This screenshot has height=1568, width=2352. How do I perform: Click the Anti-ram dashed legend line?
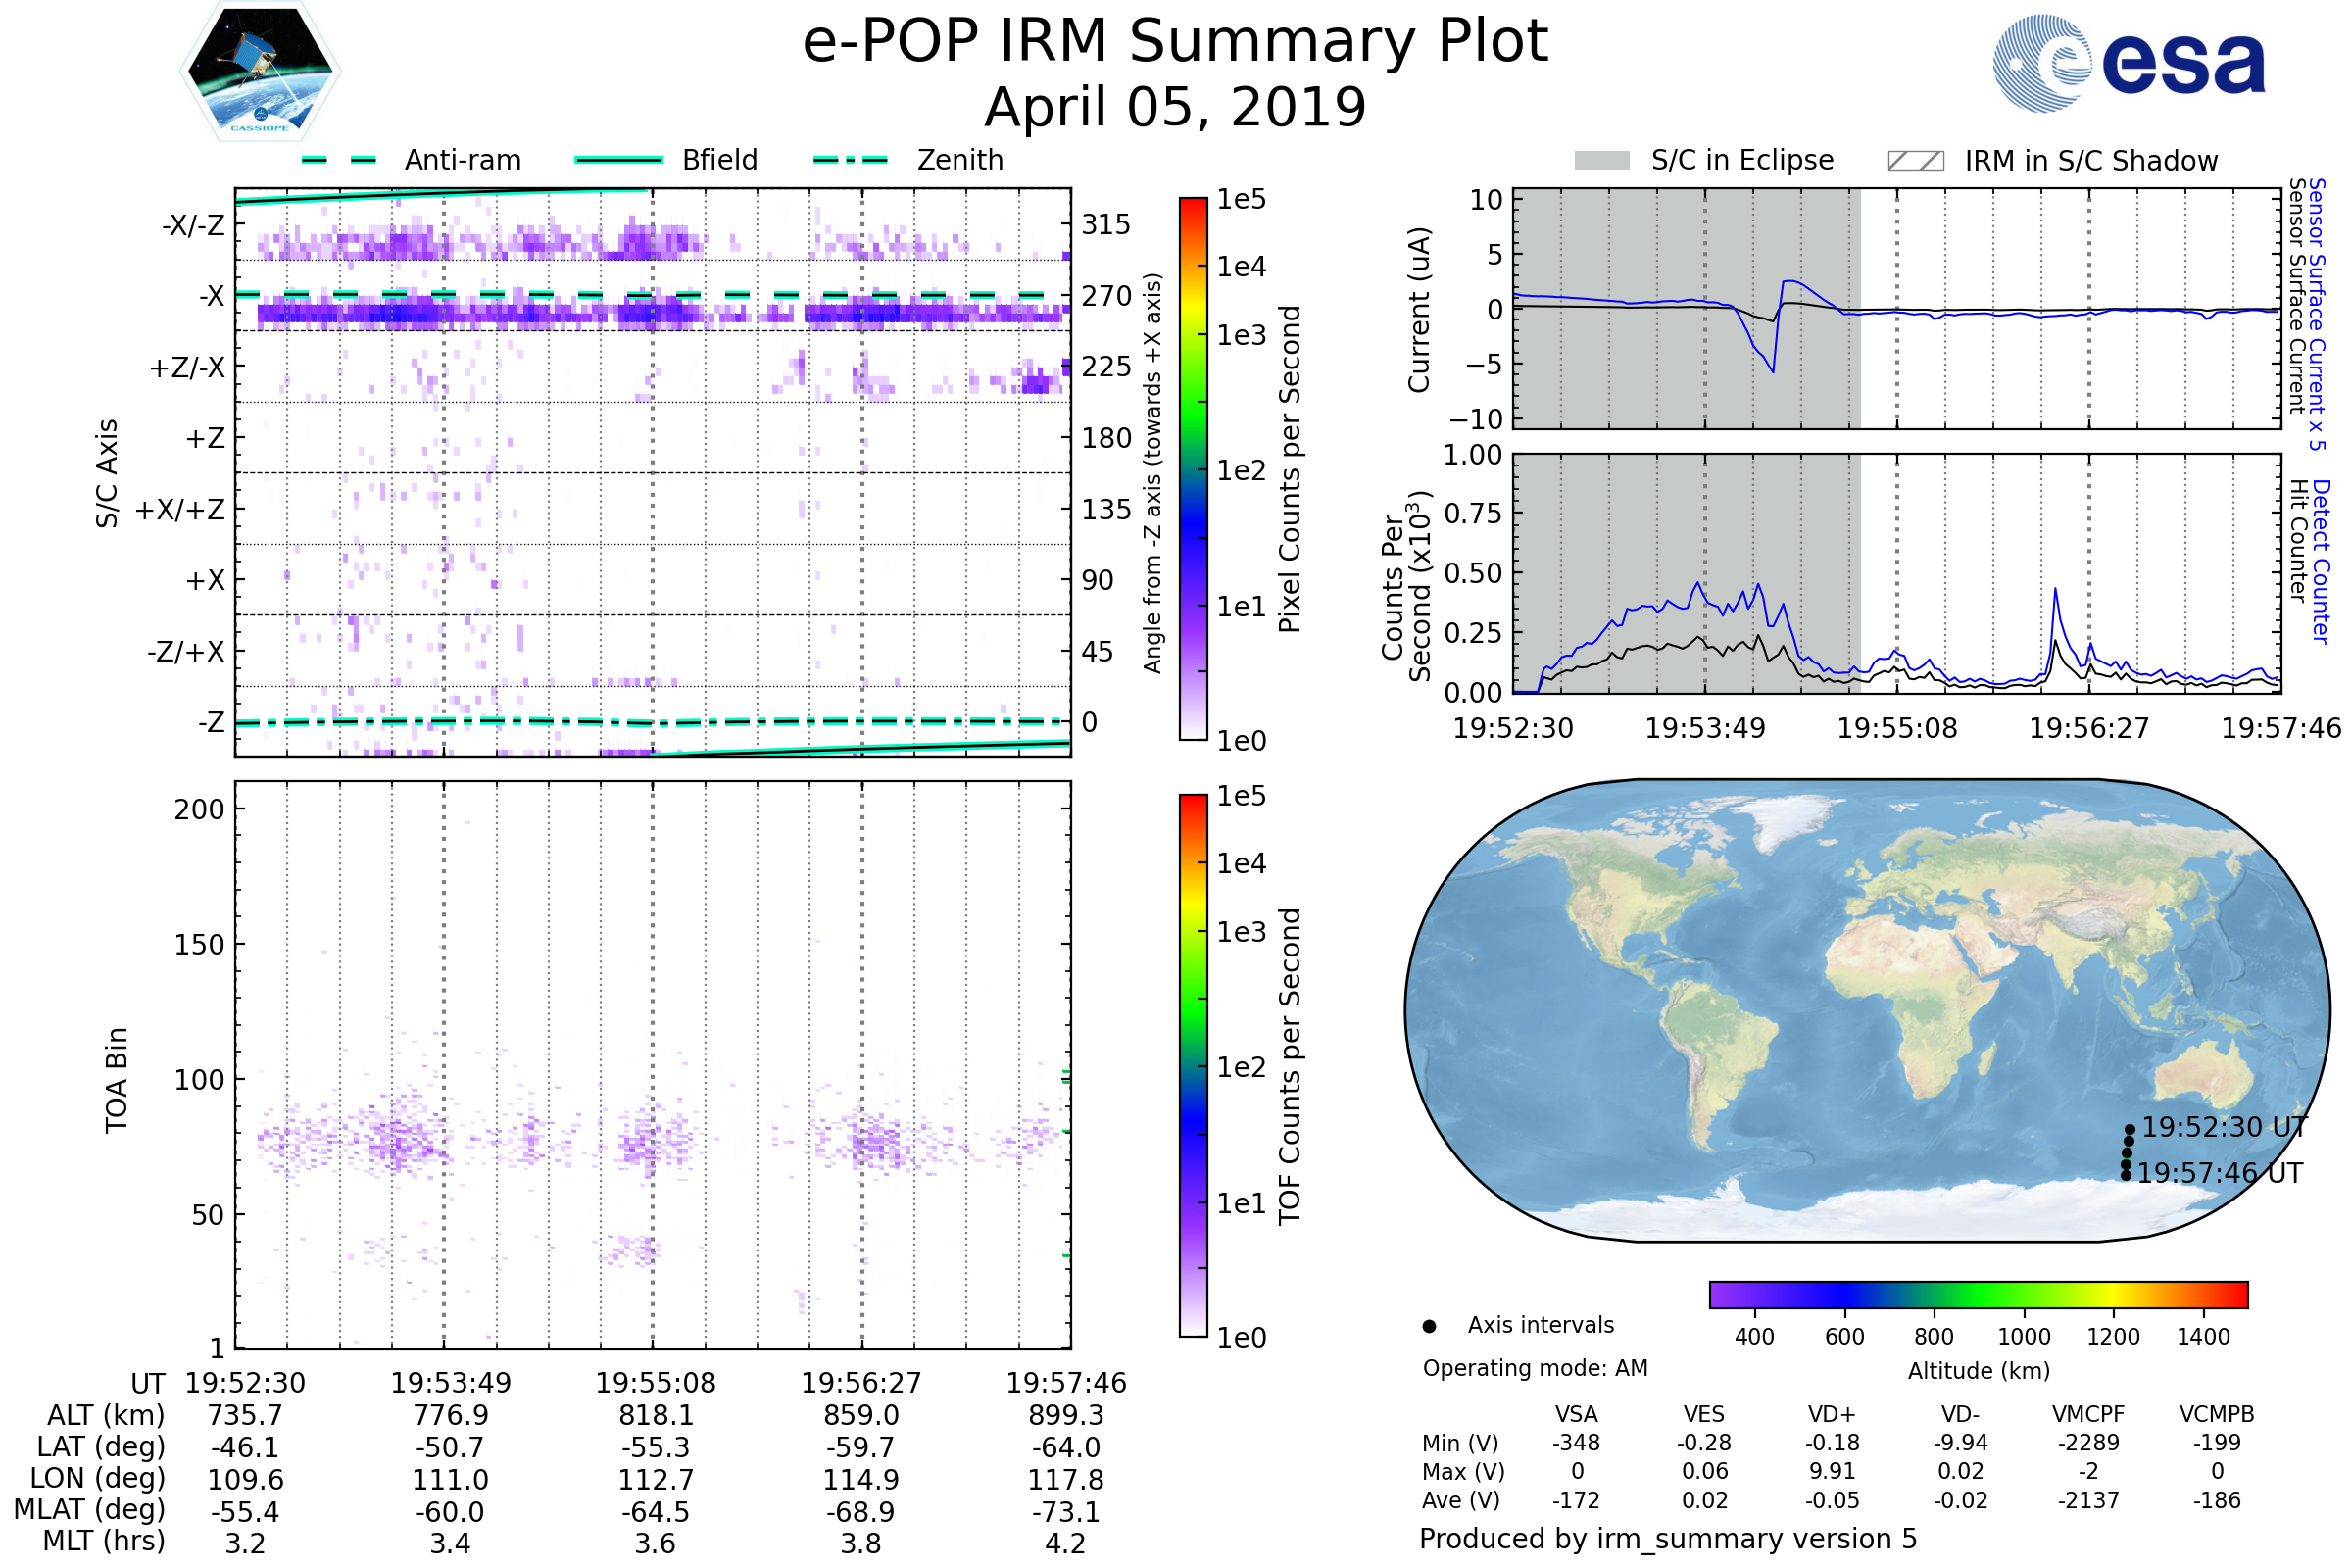[339, 160]
